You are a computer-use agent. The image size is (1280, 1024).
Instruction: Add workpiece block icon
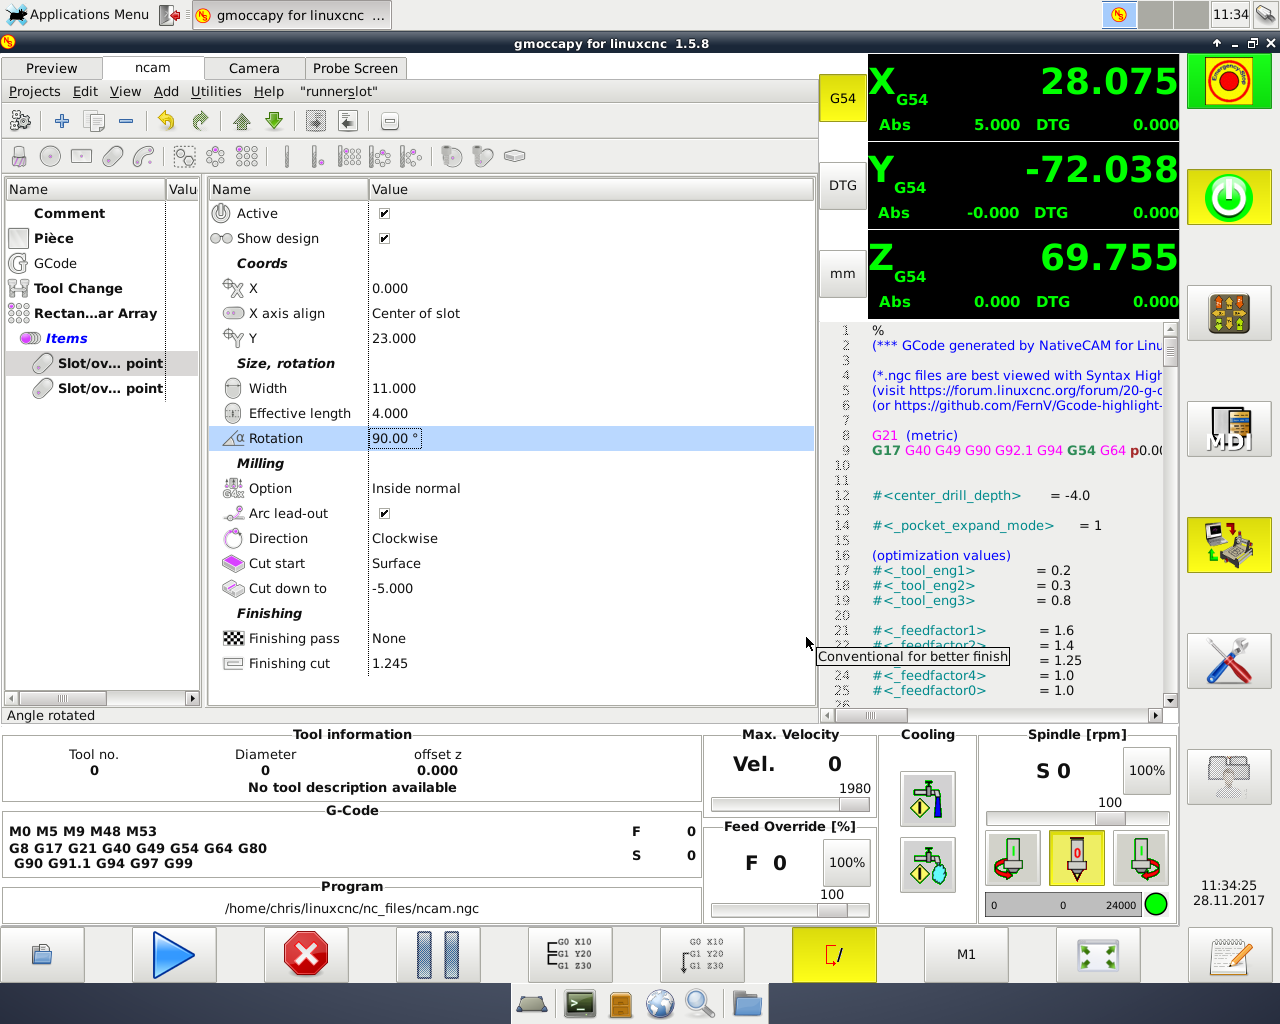coord(515,156)
